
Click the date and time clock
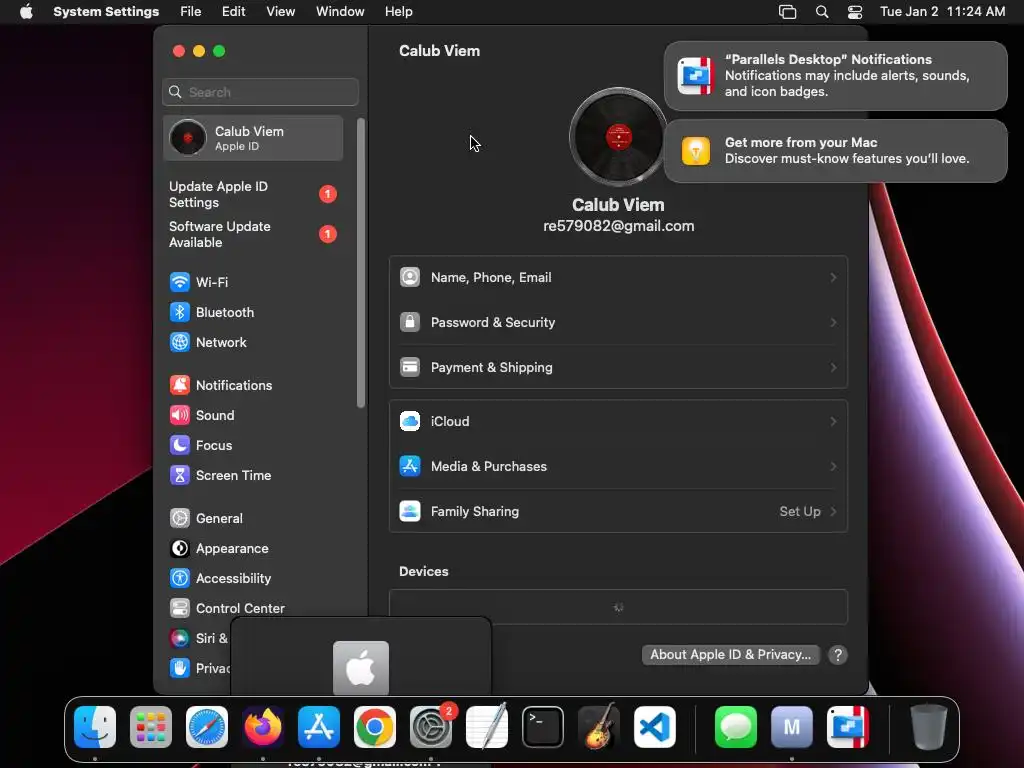pos(942,12)
